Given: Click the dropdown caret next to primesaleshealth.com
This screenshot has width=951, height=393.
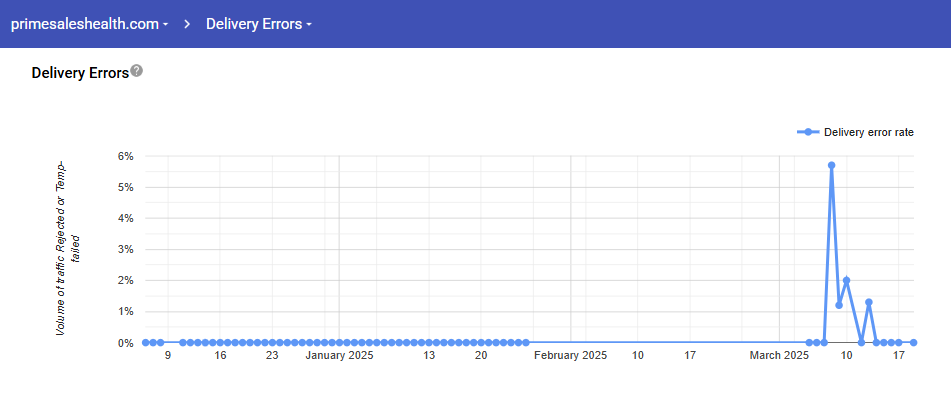Looking at the screenshot, I should (x=165, y=25).
